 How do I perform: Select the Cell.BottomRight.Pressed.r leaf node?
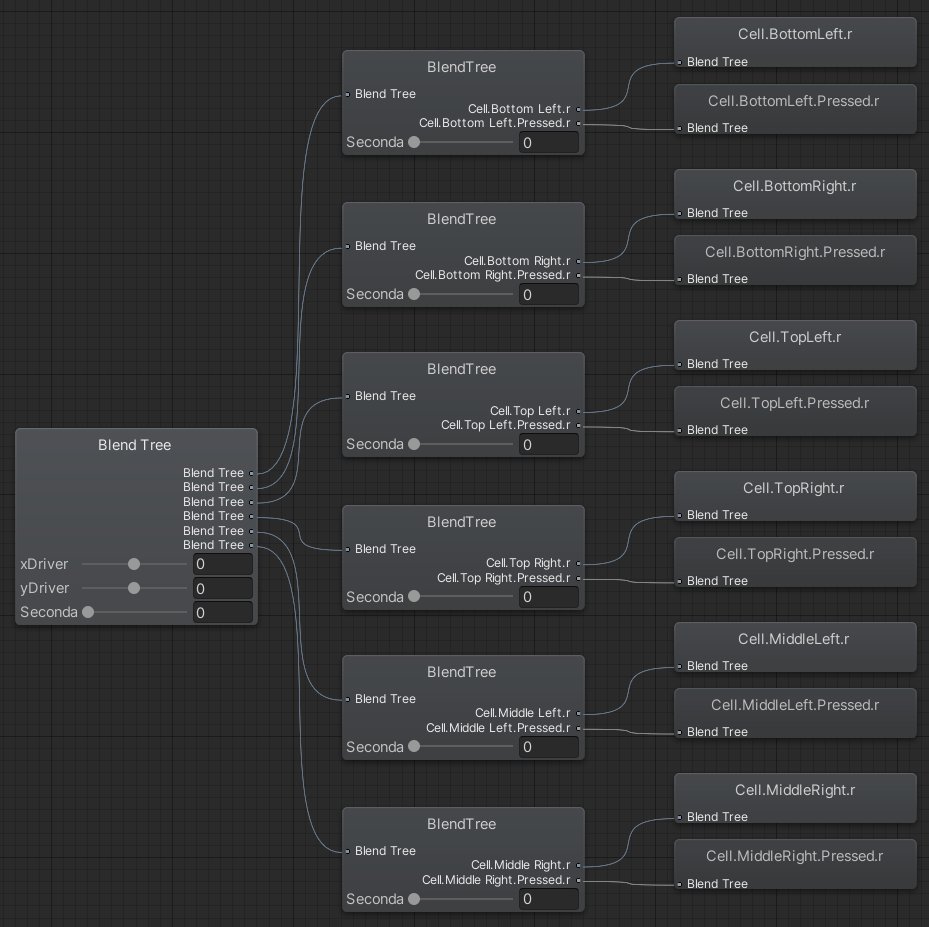click(x=795, y=260)
